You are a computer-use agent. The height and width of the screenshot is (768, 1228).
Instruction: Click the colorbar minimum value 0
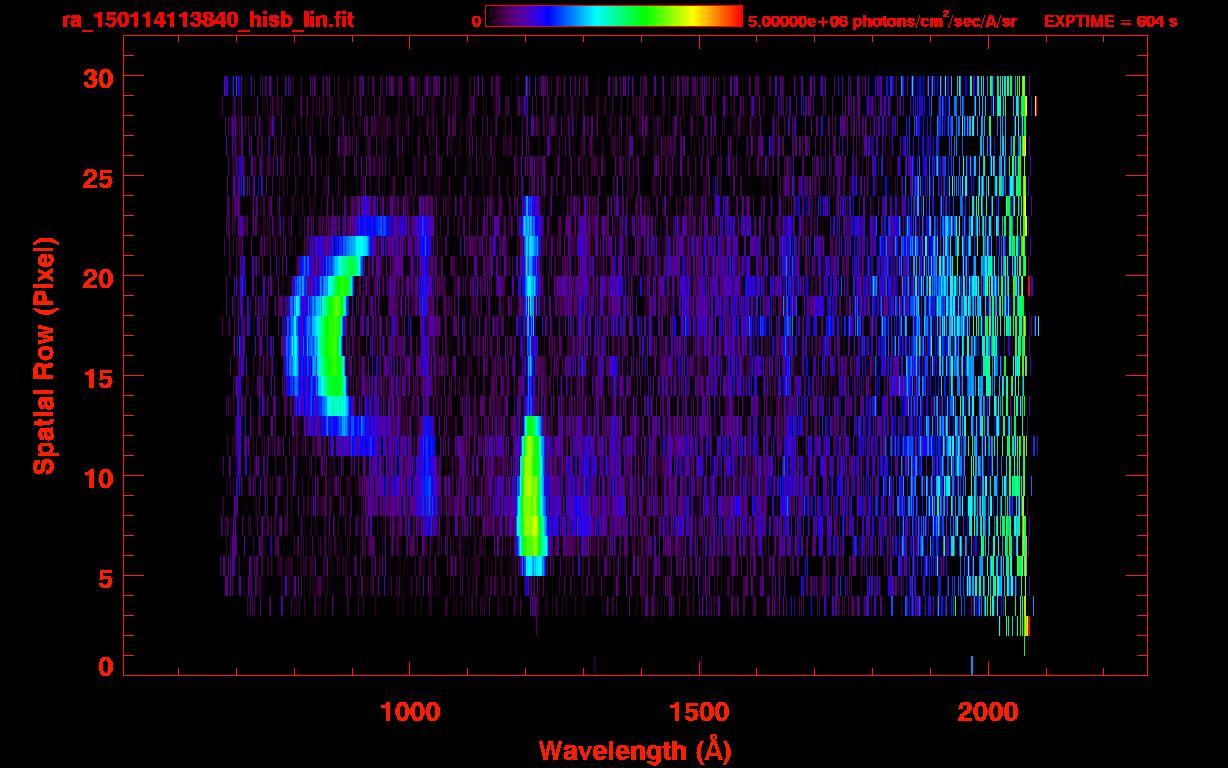coord(476,21)
